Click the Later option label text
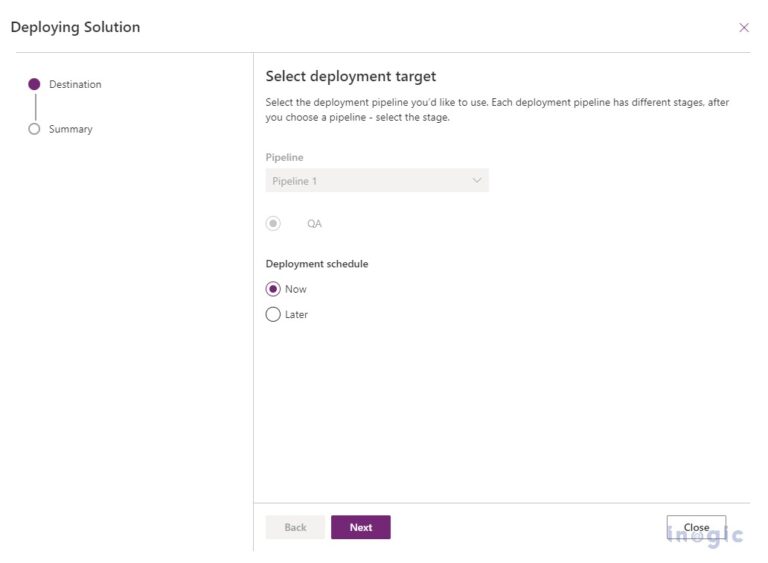 [297, 314]
